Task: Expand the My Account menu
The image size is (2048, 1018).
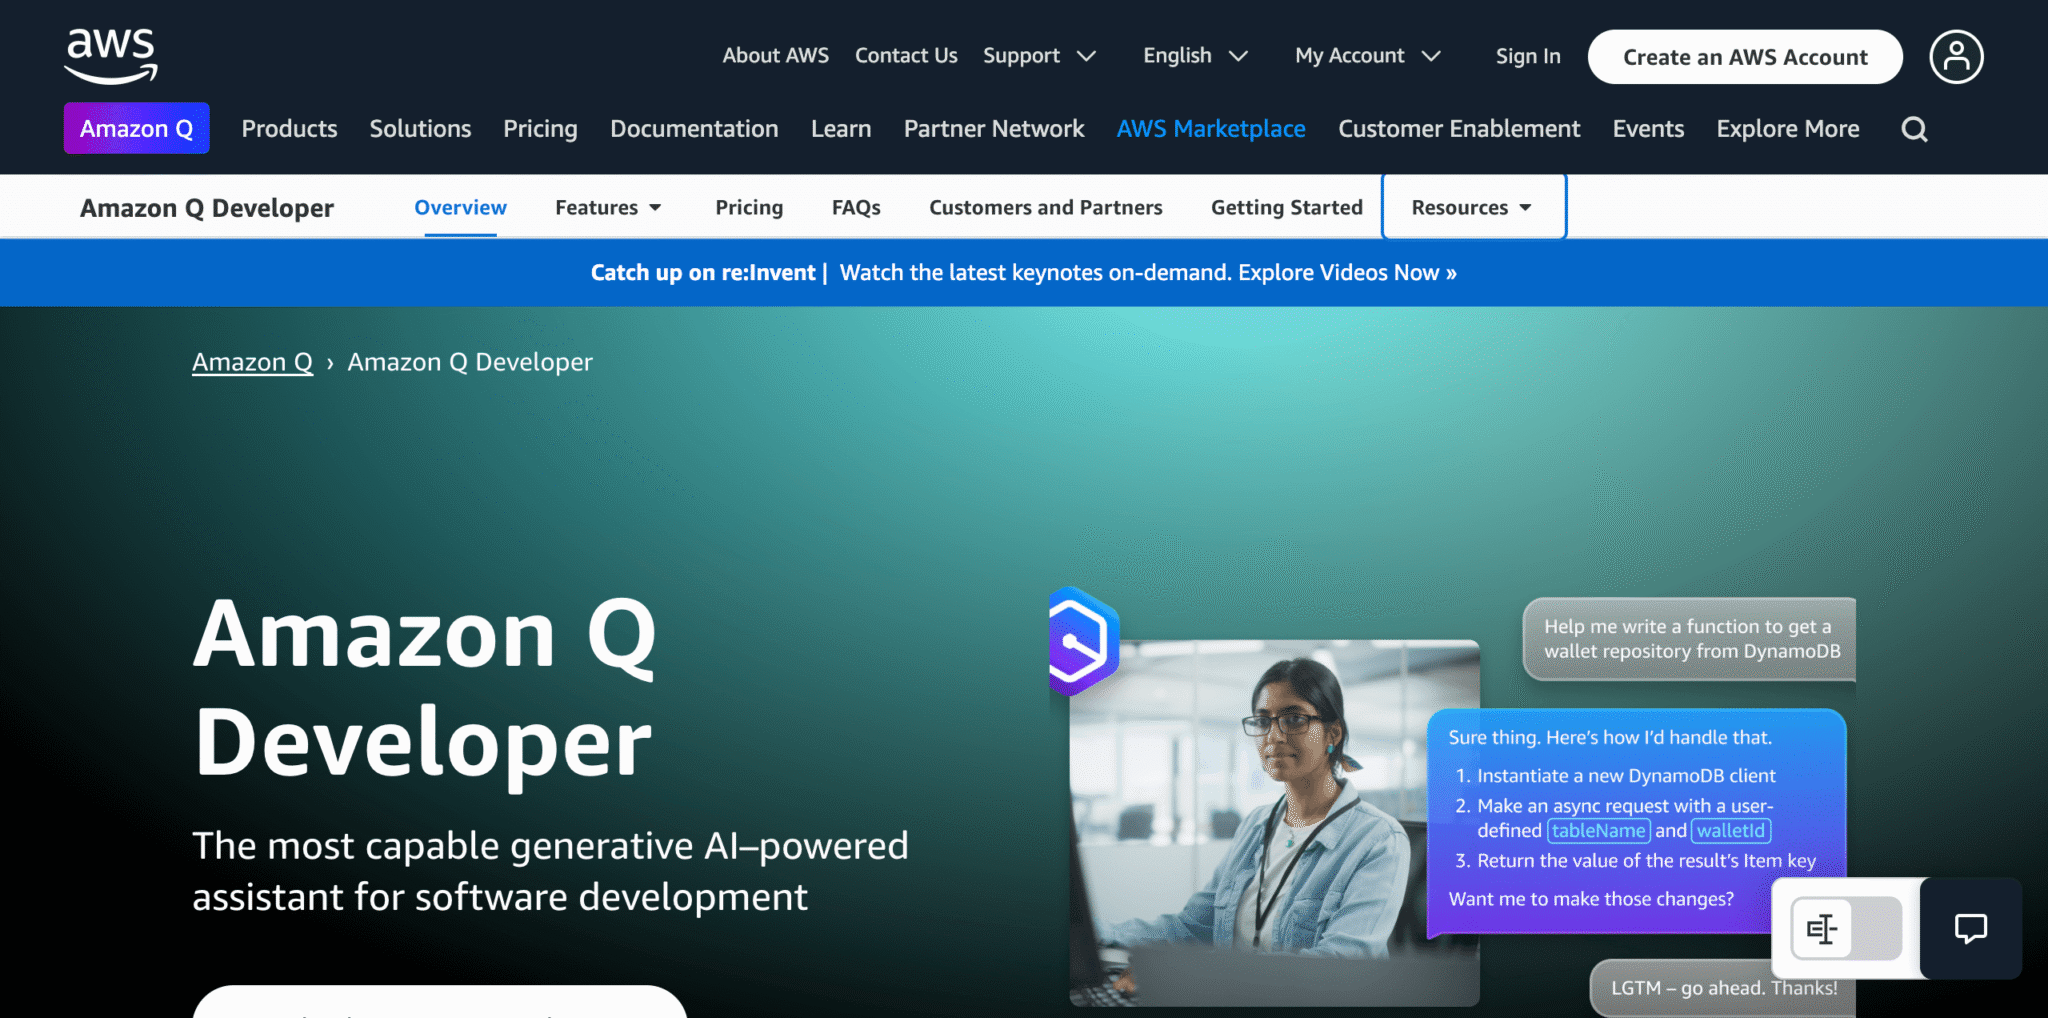Action: [x=1367, y=56]
